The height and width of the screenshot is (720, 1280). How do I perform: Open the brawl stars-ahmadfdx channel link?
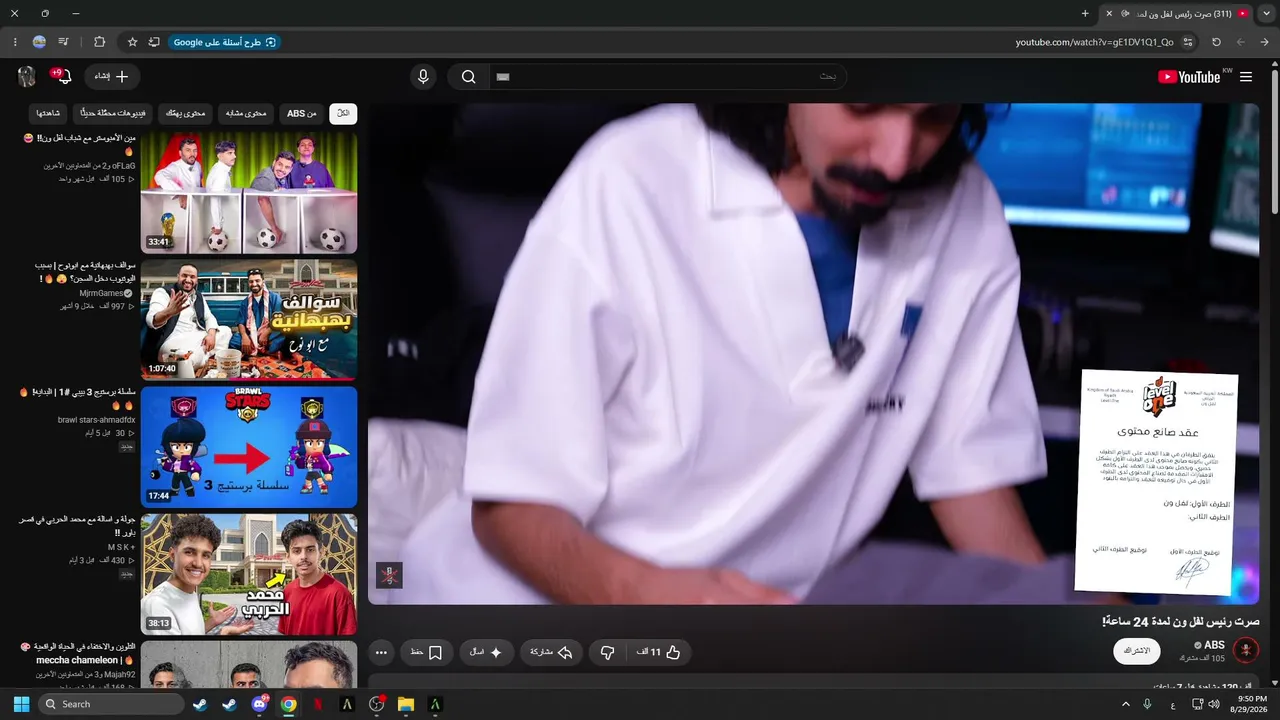96,420
